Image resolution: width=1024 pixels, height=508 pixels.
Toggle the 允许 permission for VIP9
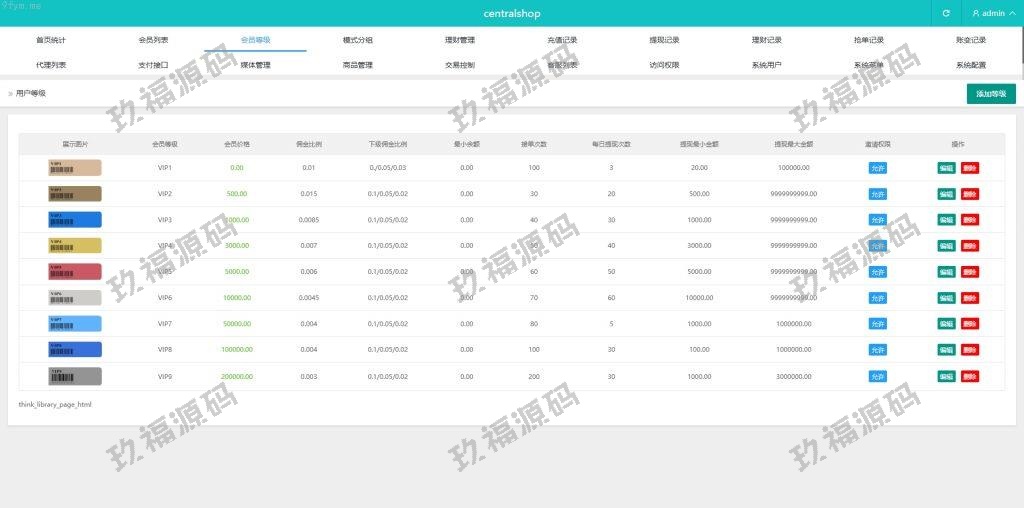click(x=877, y=376)
